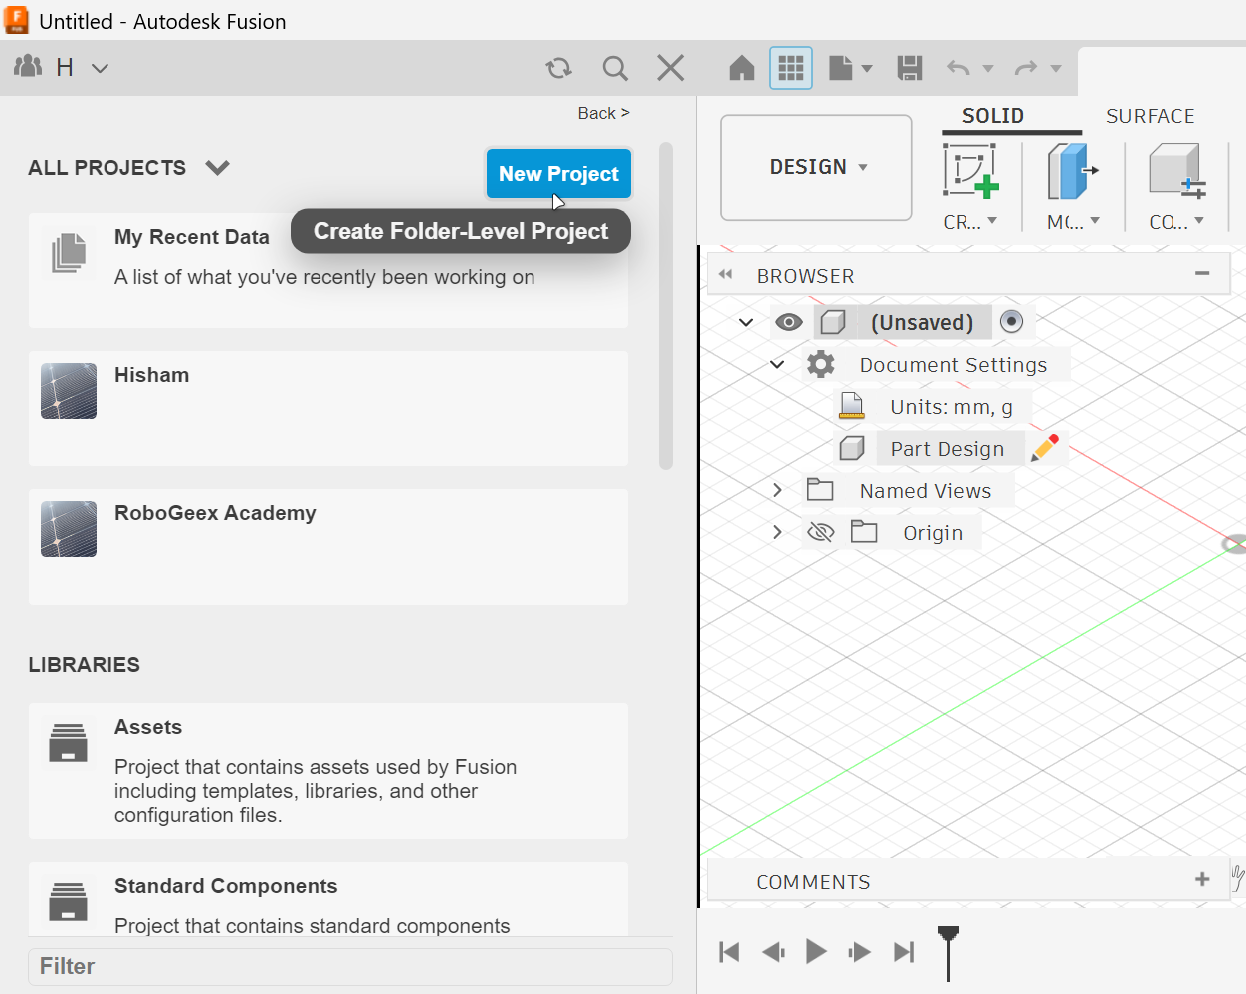Click the team members icon

28,67
